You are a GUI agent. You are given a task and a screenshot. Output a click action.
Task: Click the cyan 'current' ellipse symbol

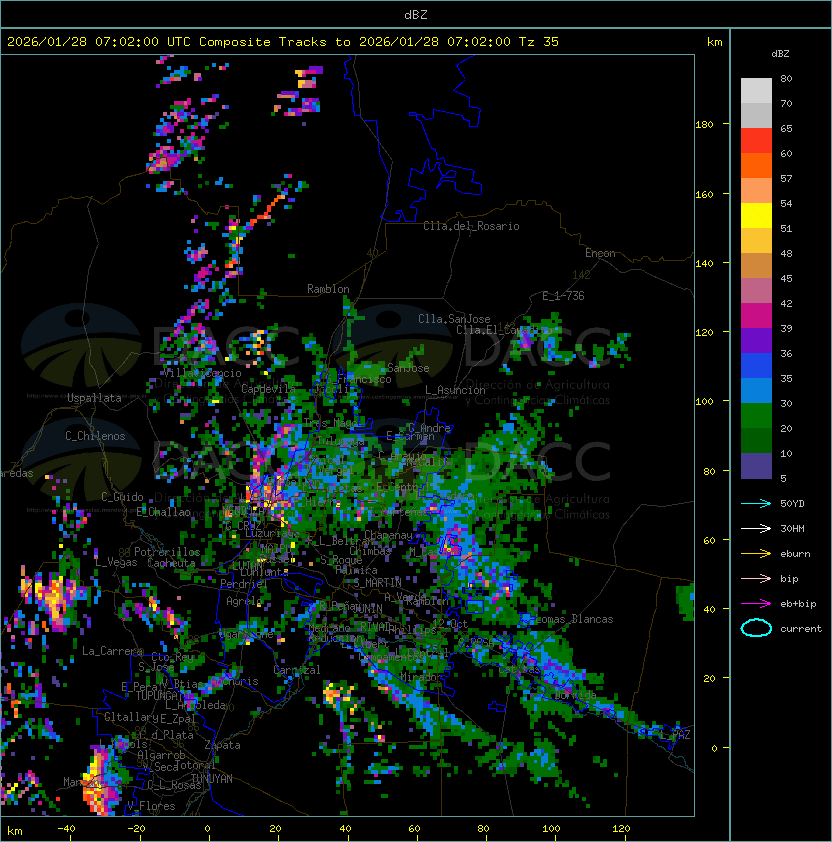[x=756, y=628]
